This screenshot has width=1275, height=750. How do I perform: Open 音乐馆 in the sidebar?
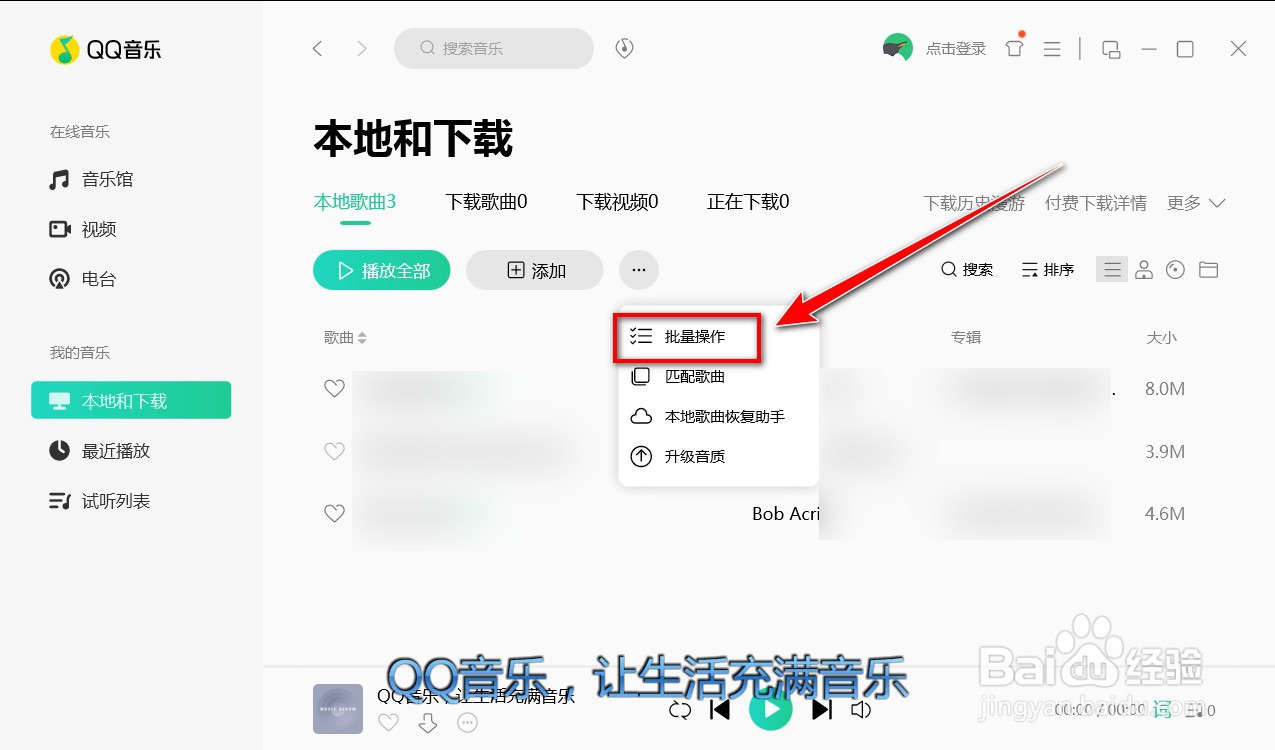(91, 180)
